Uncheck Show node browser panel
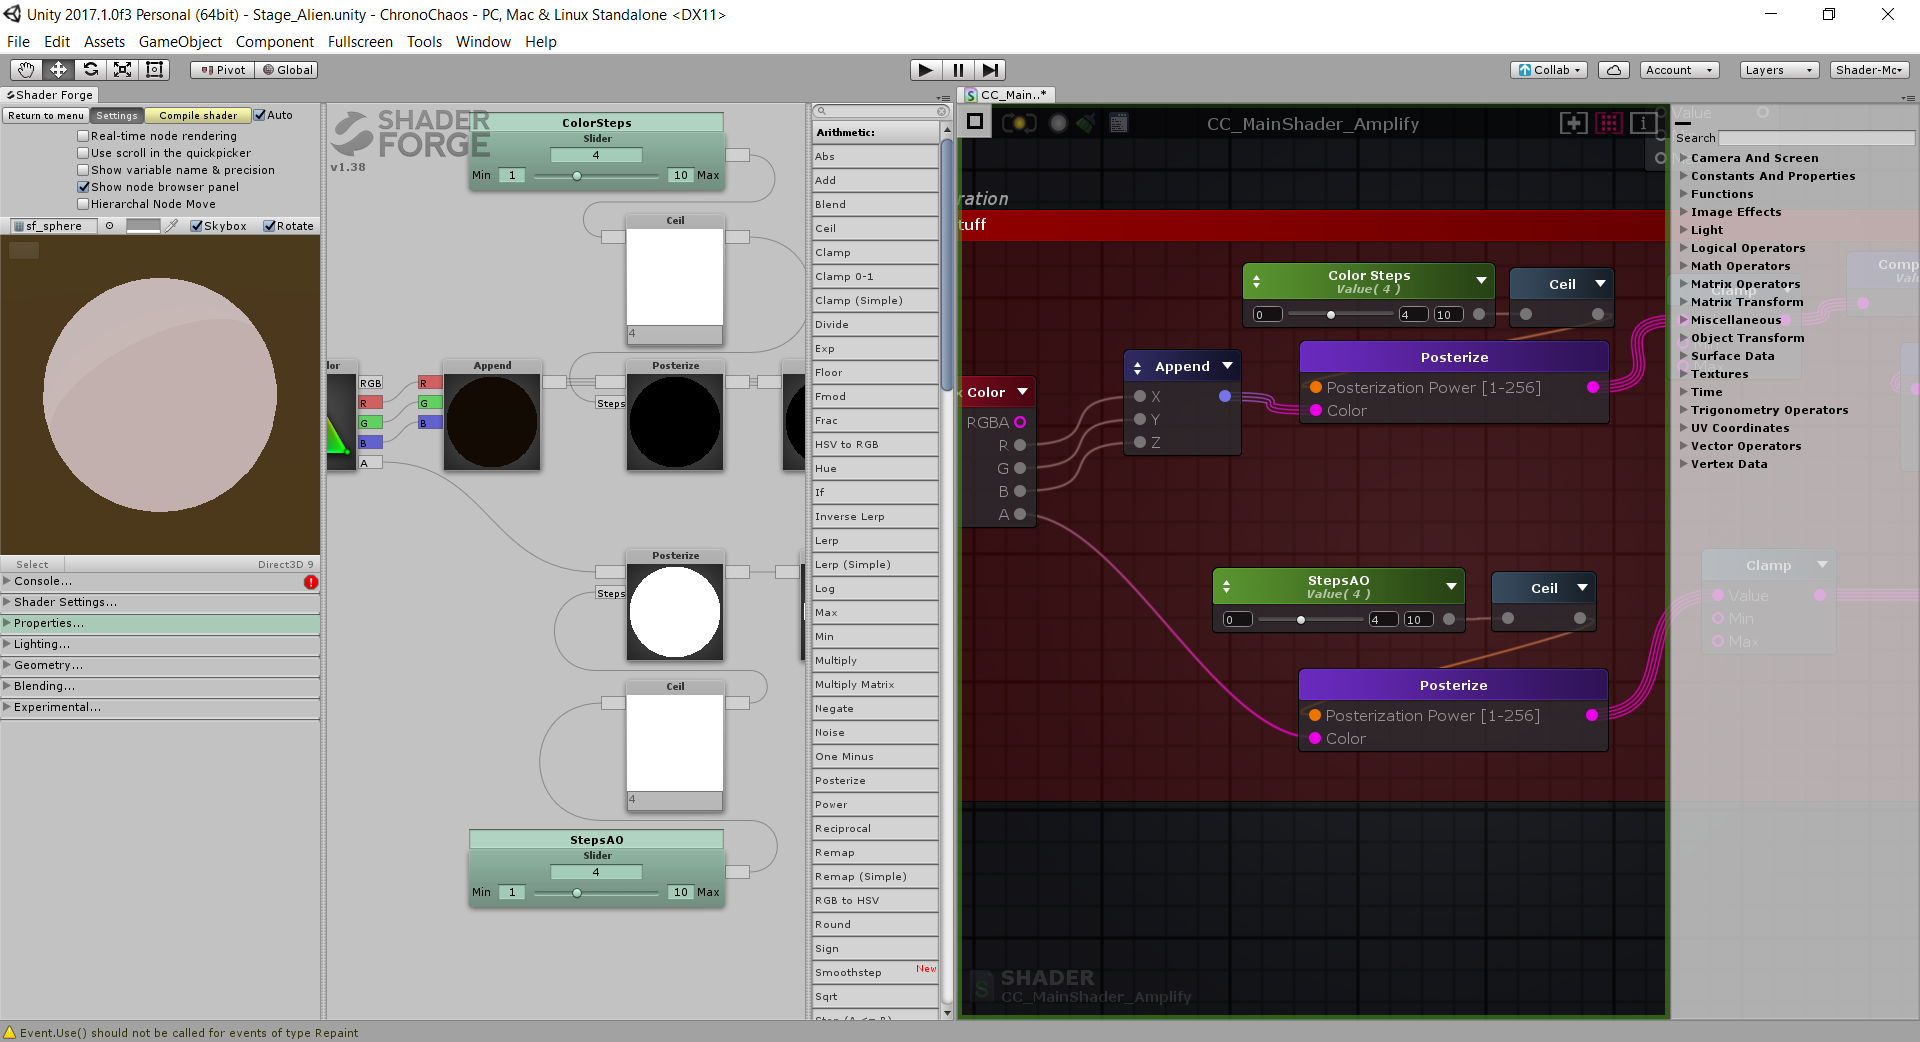1920x1042 pixels. [84, 187]
